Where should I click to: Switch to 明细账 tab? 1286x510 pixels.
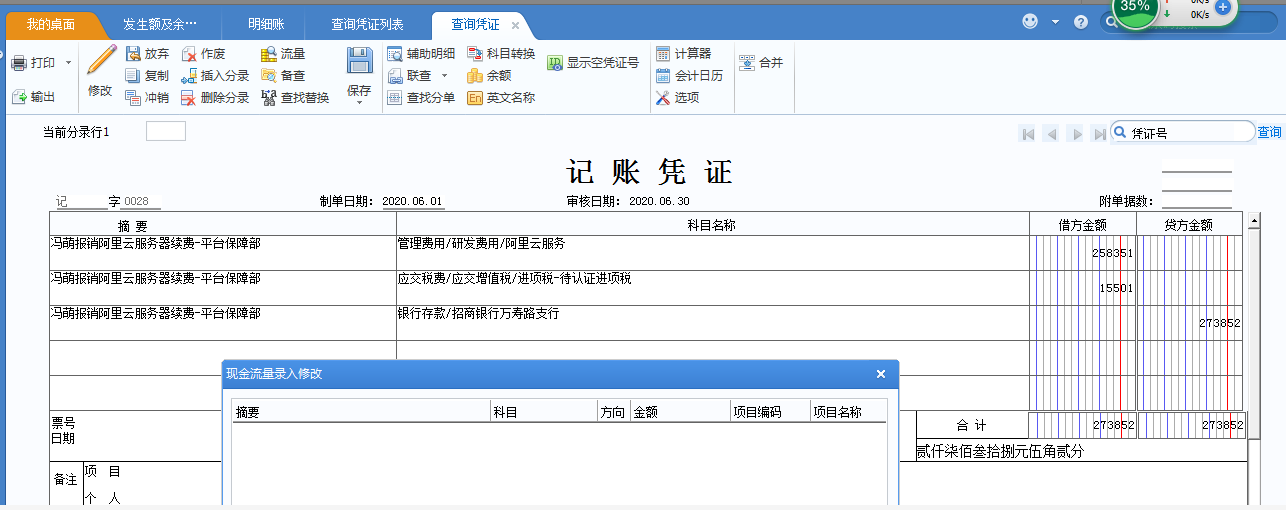[267, 24]
